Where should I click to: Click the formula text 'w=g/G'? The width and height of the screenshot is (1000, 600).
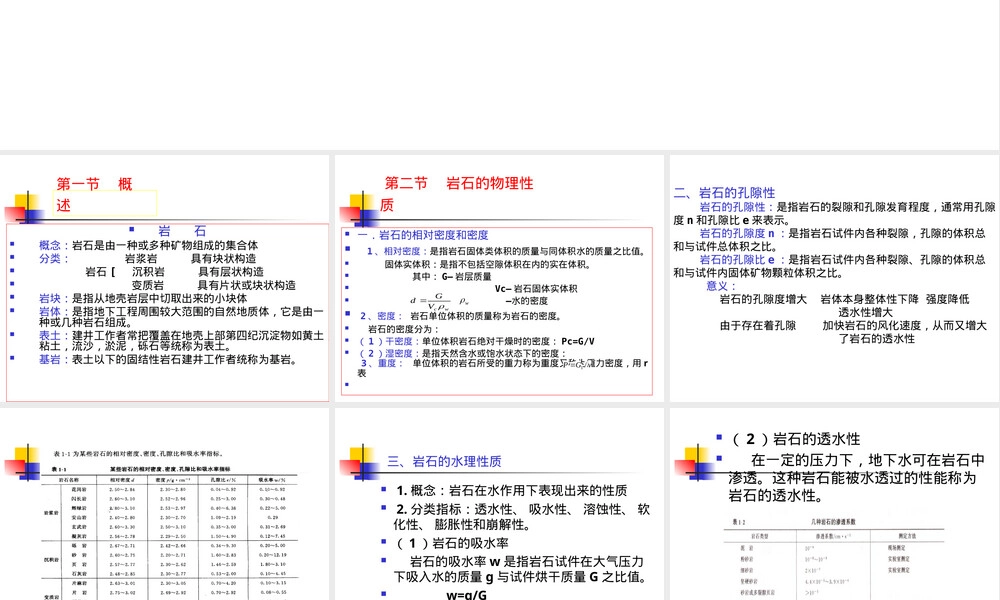pos(466,594)
